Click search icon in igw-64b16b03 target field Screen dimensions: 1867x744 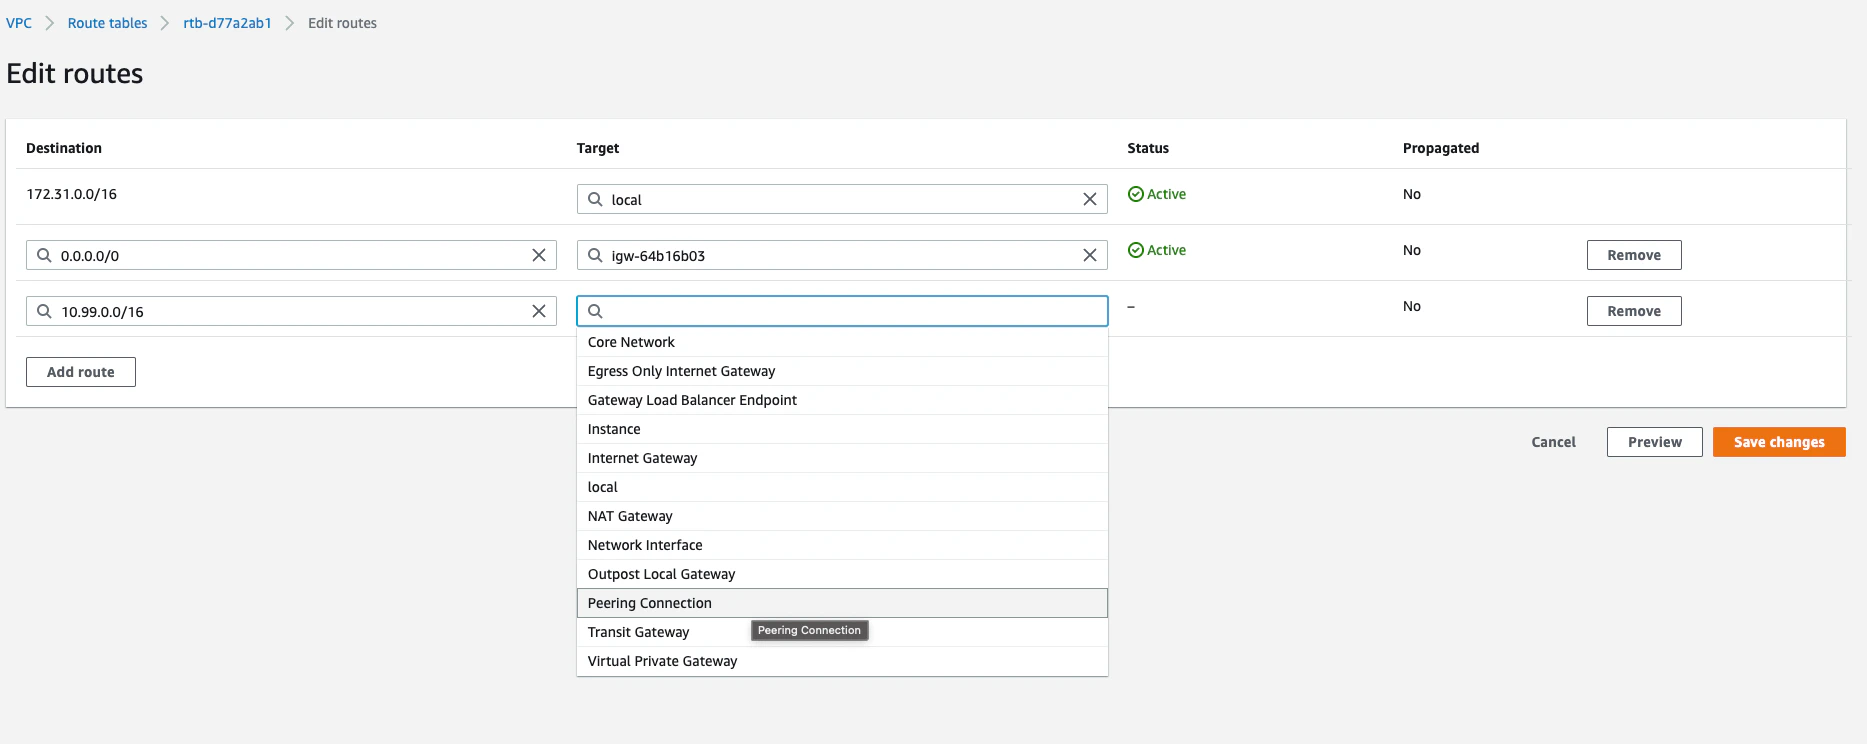click(x=595, y=255)
